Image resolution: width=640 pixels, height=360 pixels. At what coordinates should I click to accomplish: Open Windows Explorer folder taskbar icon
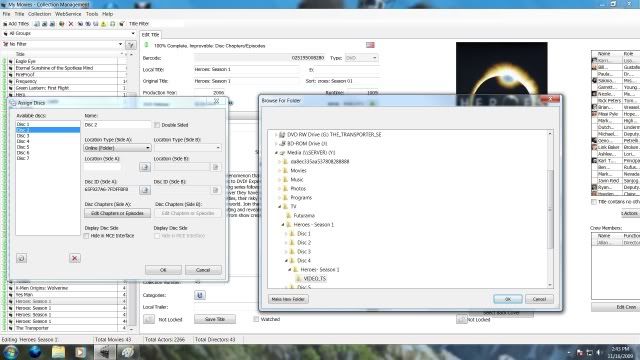pyautogui.click(x=58, y=352)
